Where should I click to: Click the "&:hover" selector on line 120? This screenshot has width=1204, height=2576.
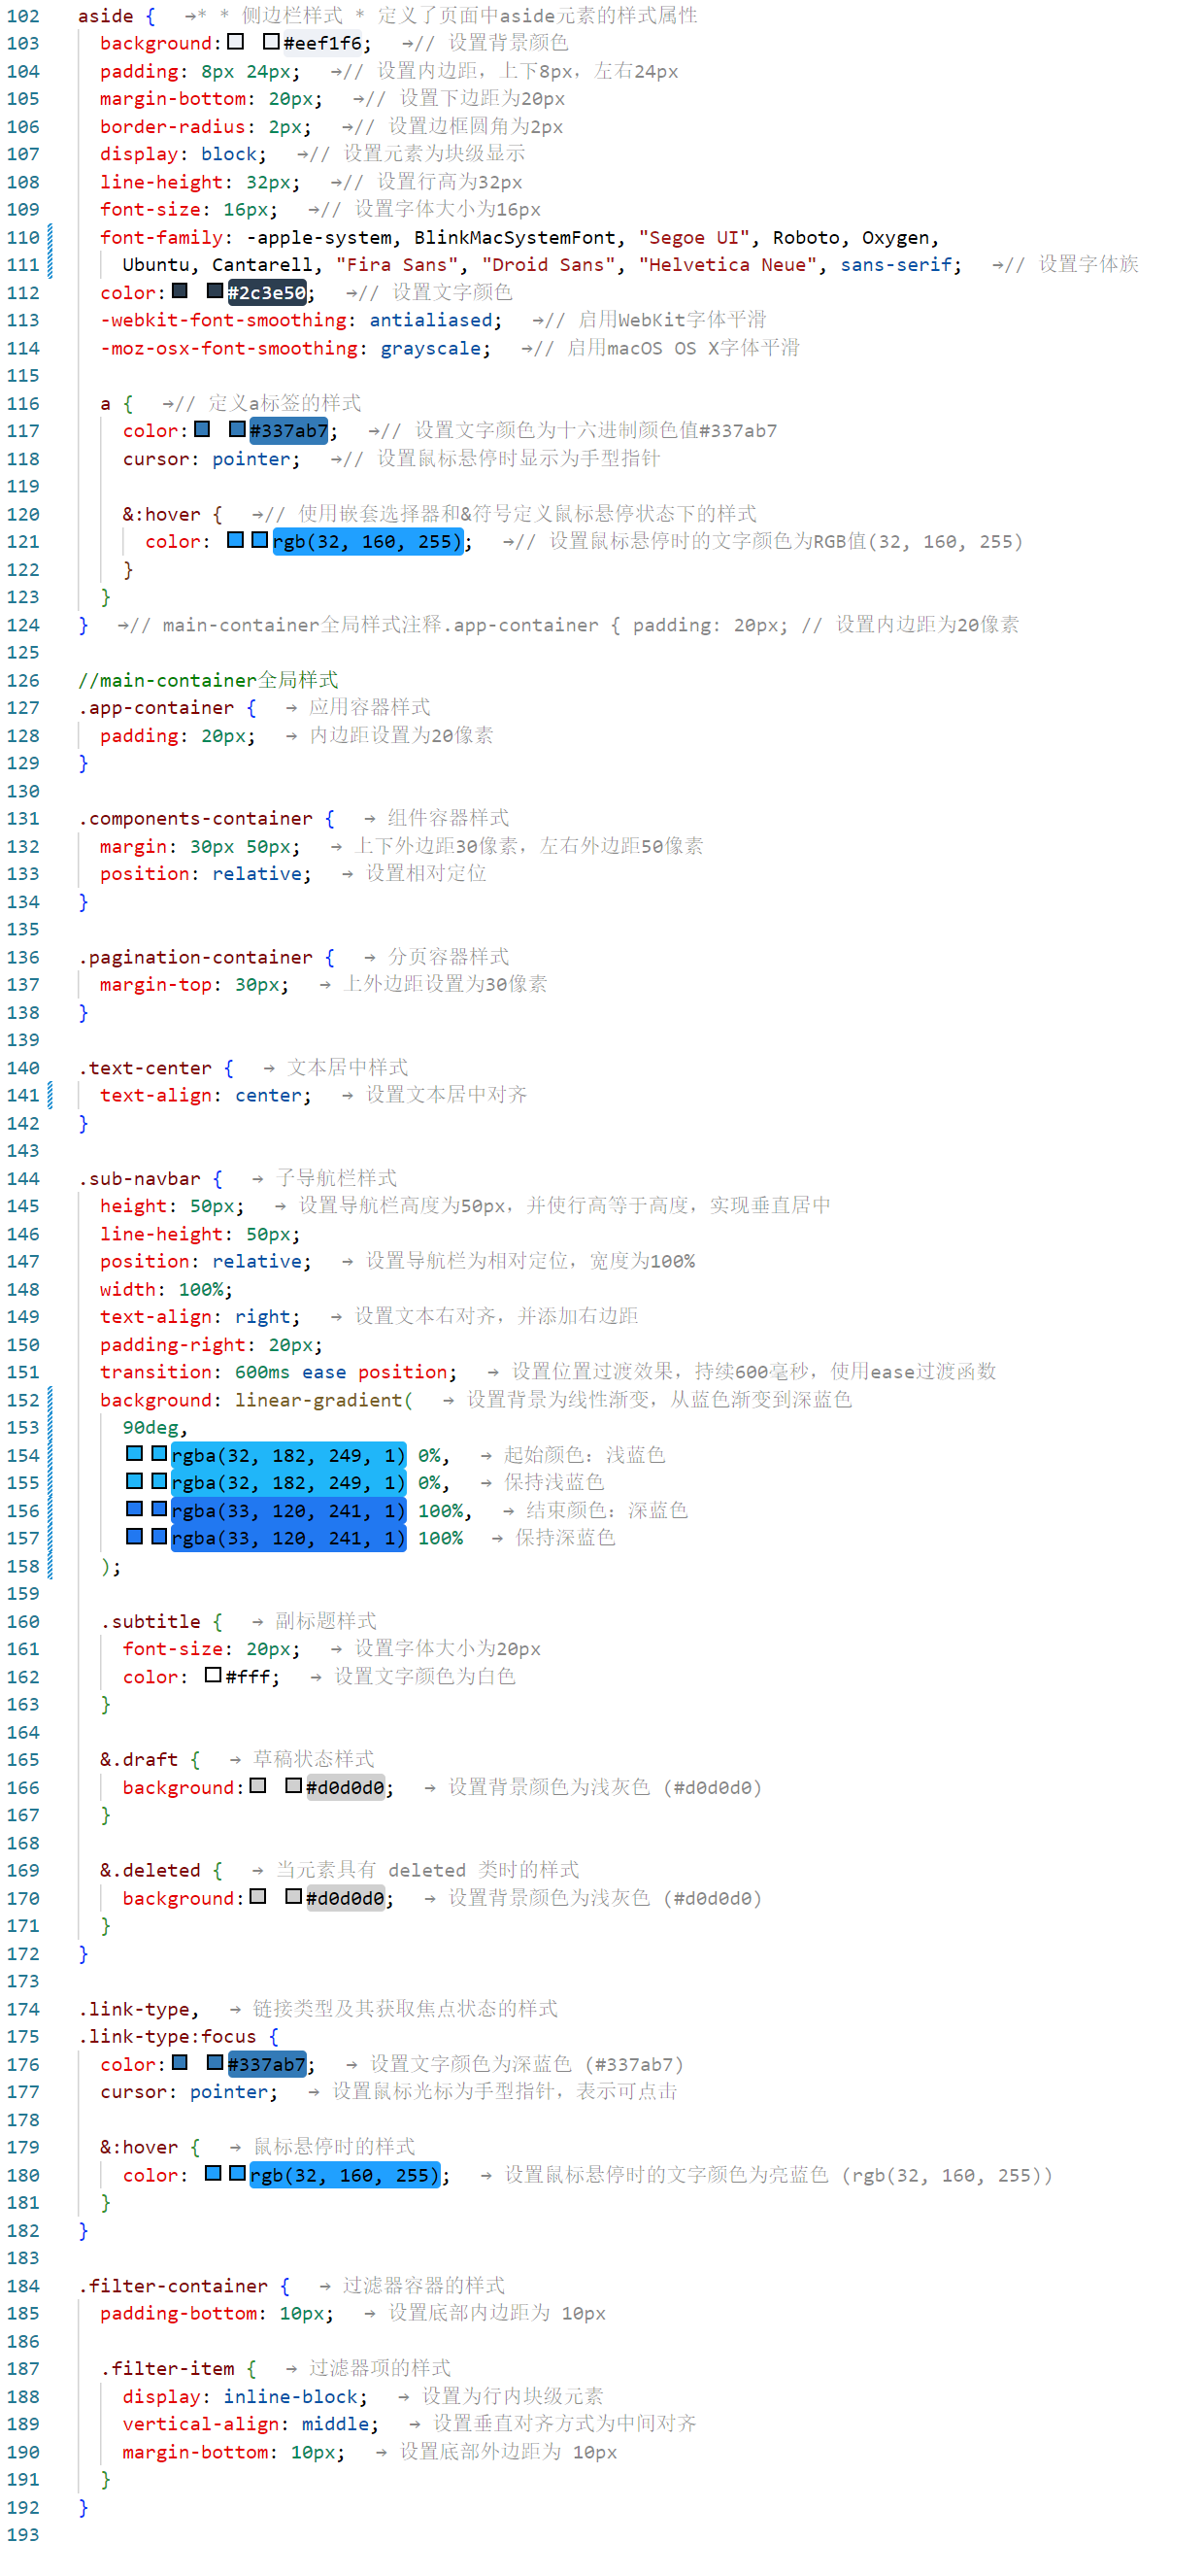[161, 514]
